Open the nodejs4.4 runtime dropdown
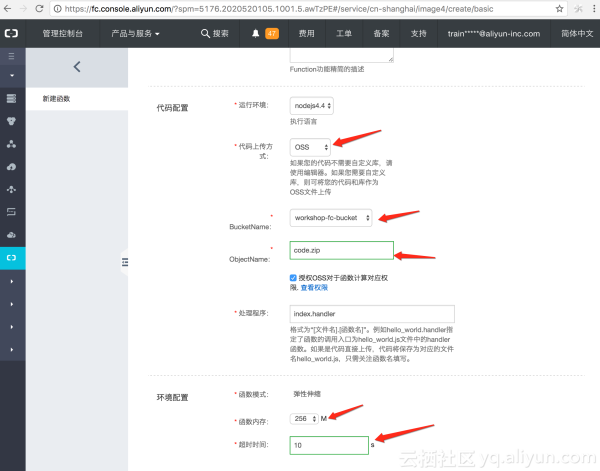Image resolution: width=600 pixels, height=471 pixels. (x=312, y=105)
